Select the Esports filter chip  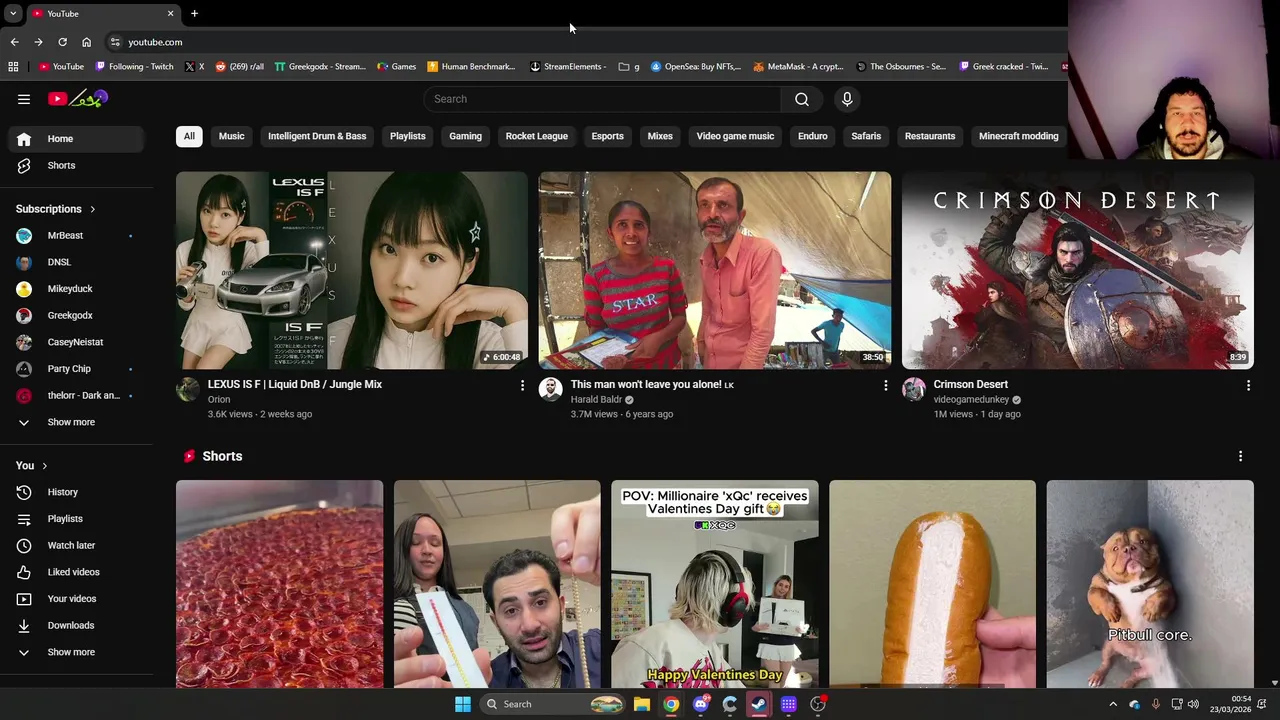pyautogui.click(x=607, y=136)
